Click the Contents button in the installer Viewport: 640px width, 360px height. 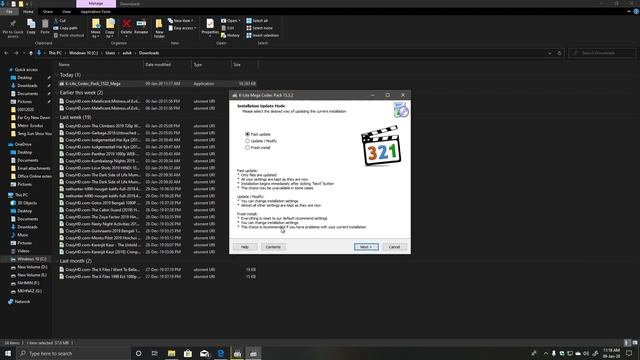(x=273, y=247)
